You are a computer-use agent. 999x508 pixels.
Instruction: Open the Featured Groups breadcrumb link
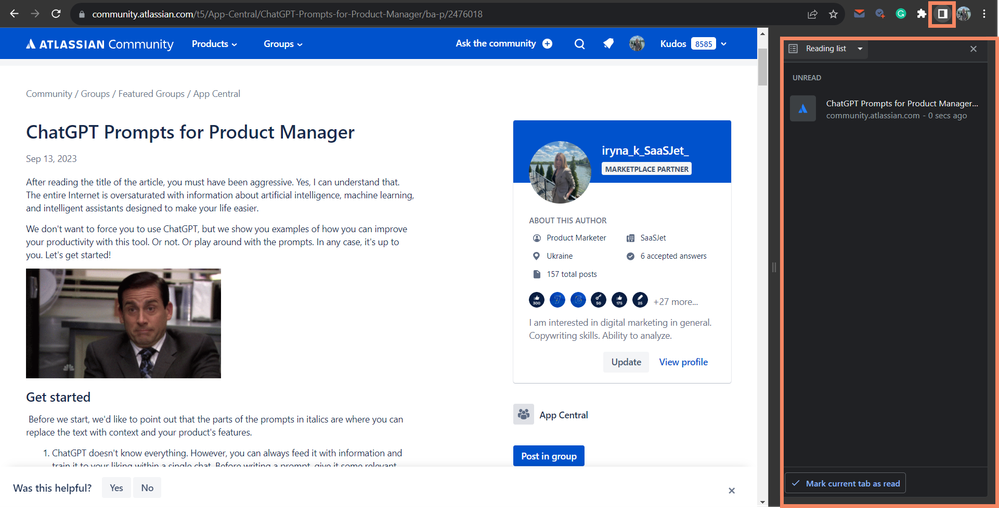151,94
